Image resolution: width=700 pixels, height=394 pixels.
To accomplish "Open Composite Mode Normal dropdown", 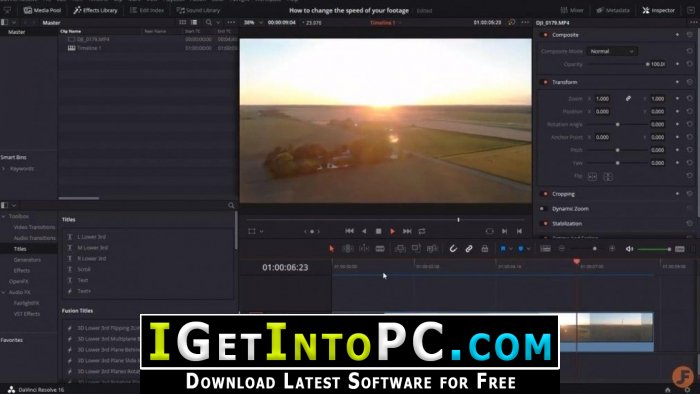I will [611, 51].
